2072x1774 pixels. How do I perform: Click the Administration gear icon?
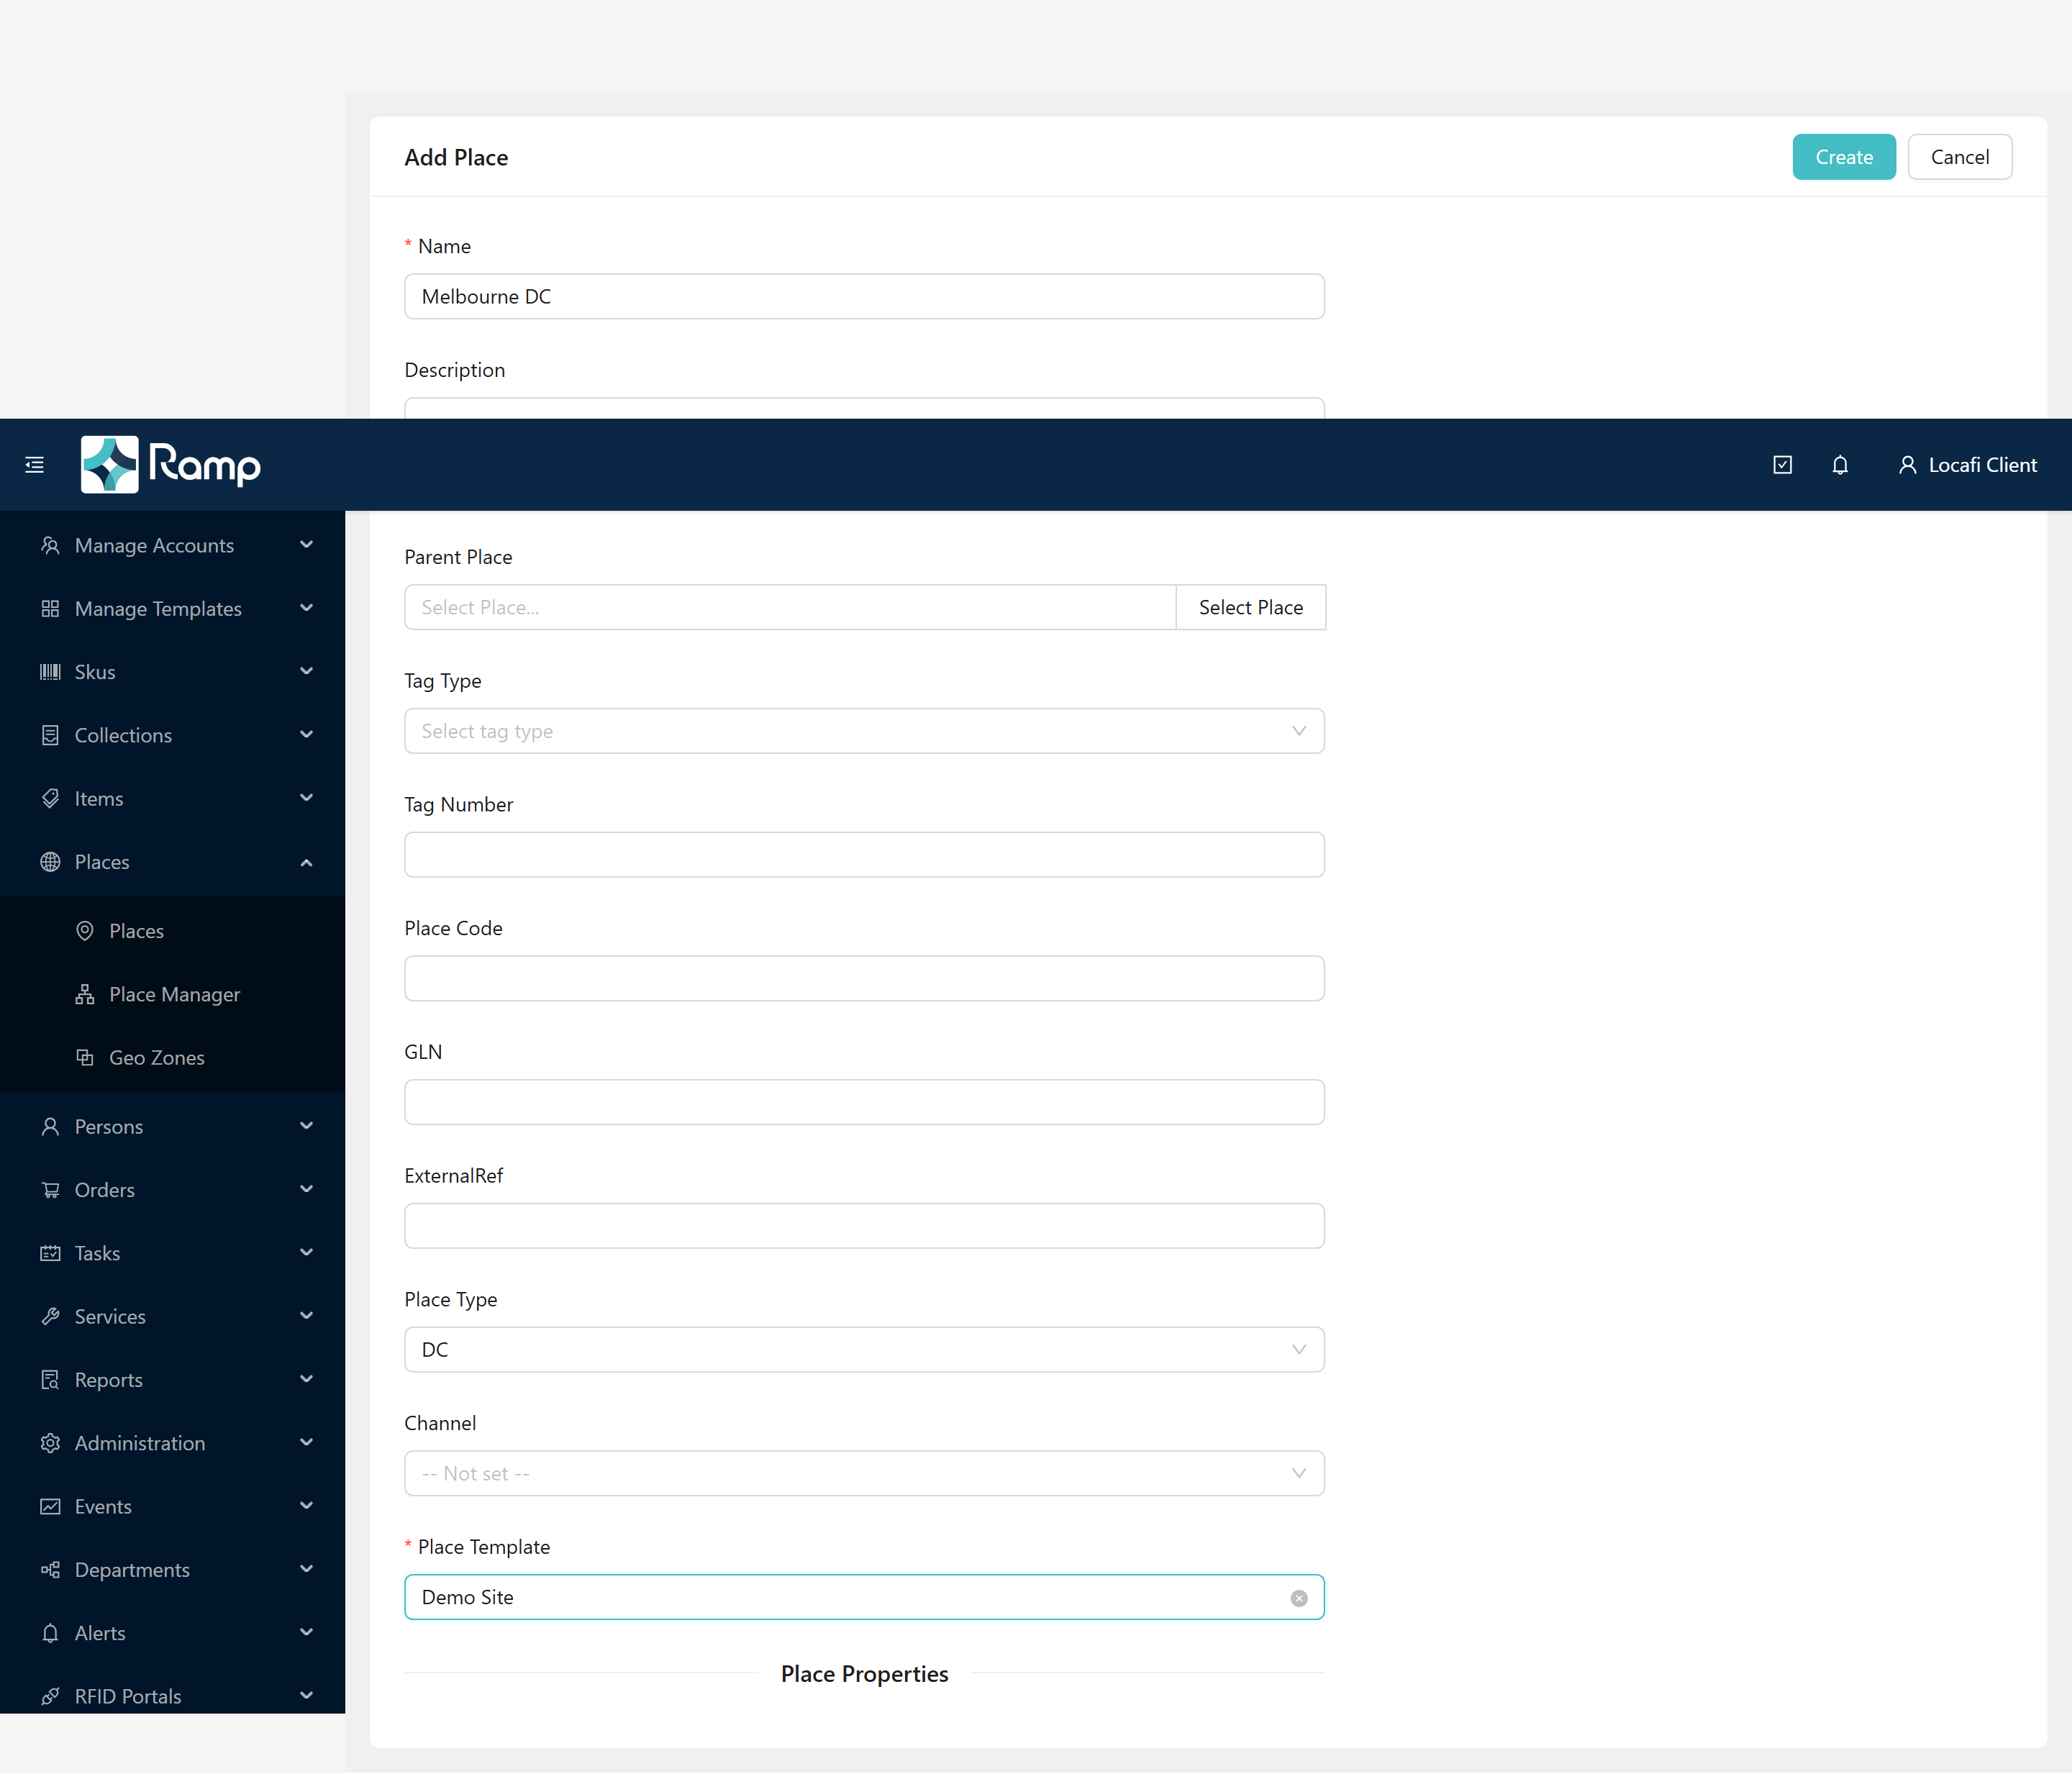tap(50, 1444)
